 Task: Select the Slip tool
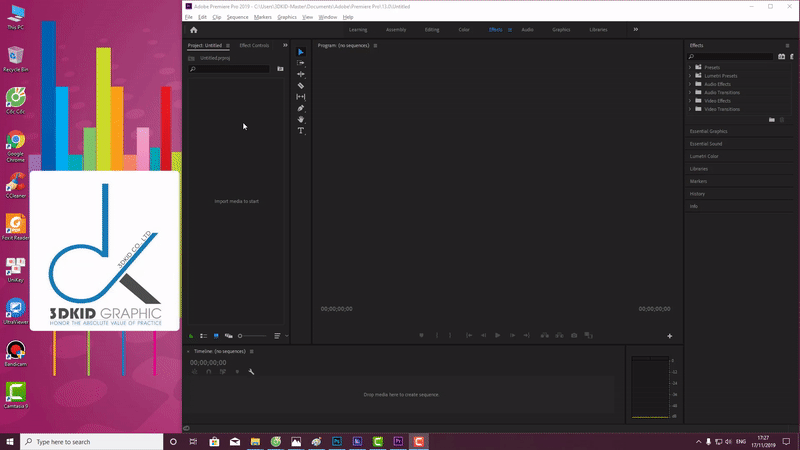click(x=301, y=97)
